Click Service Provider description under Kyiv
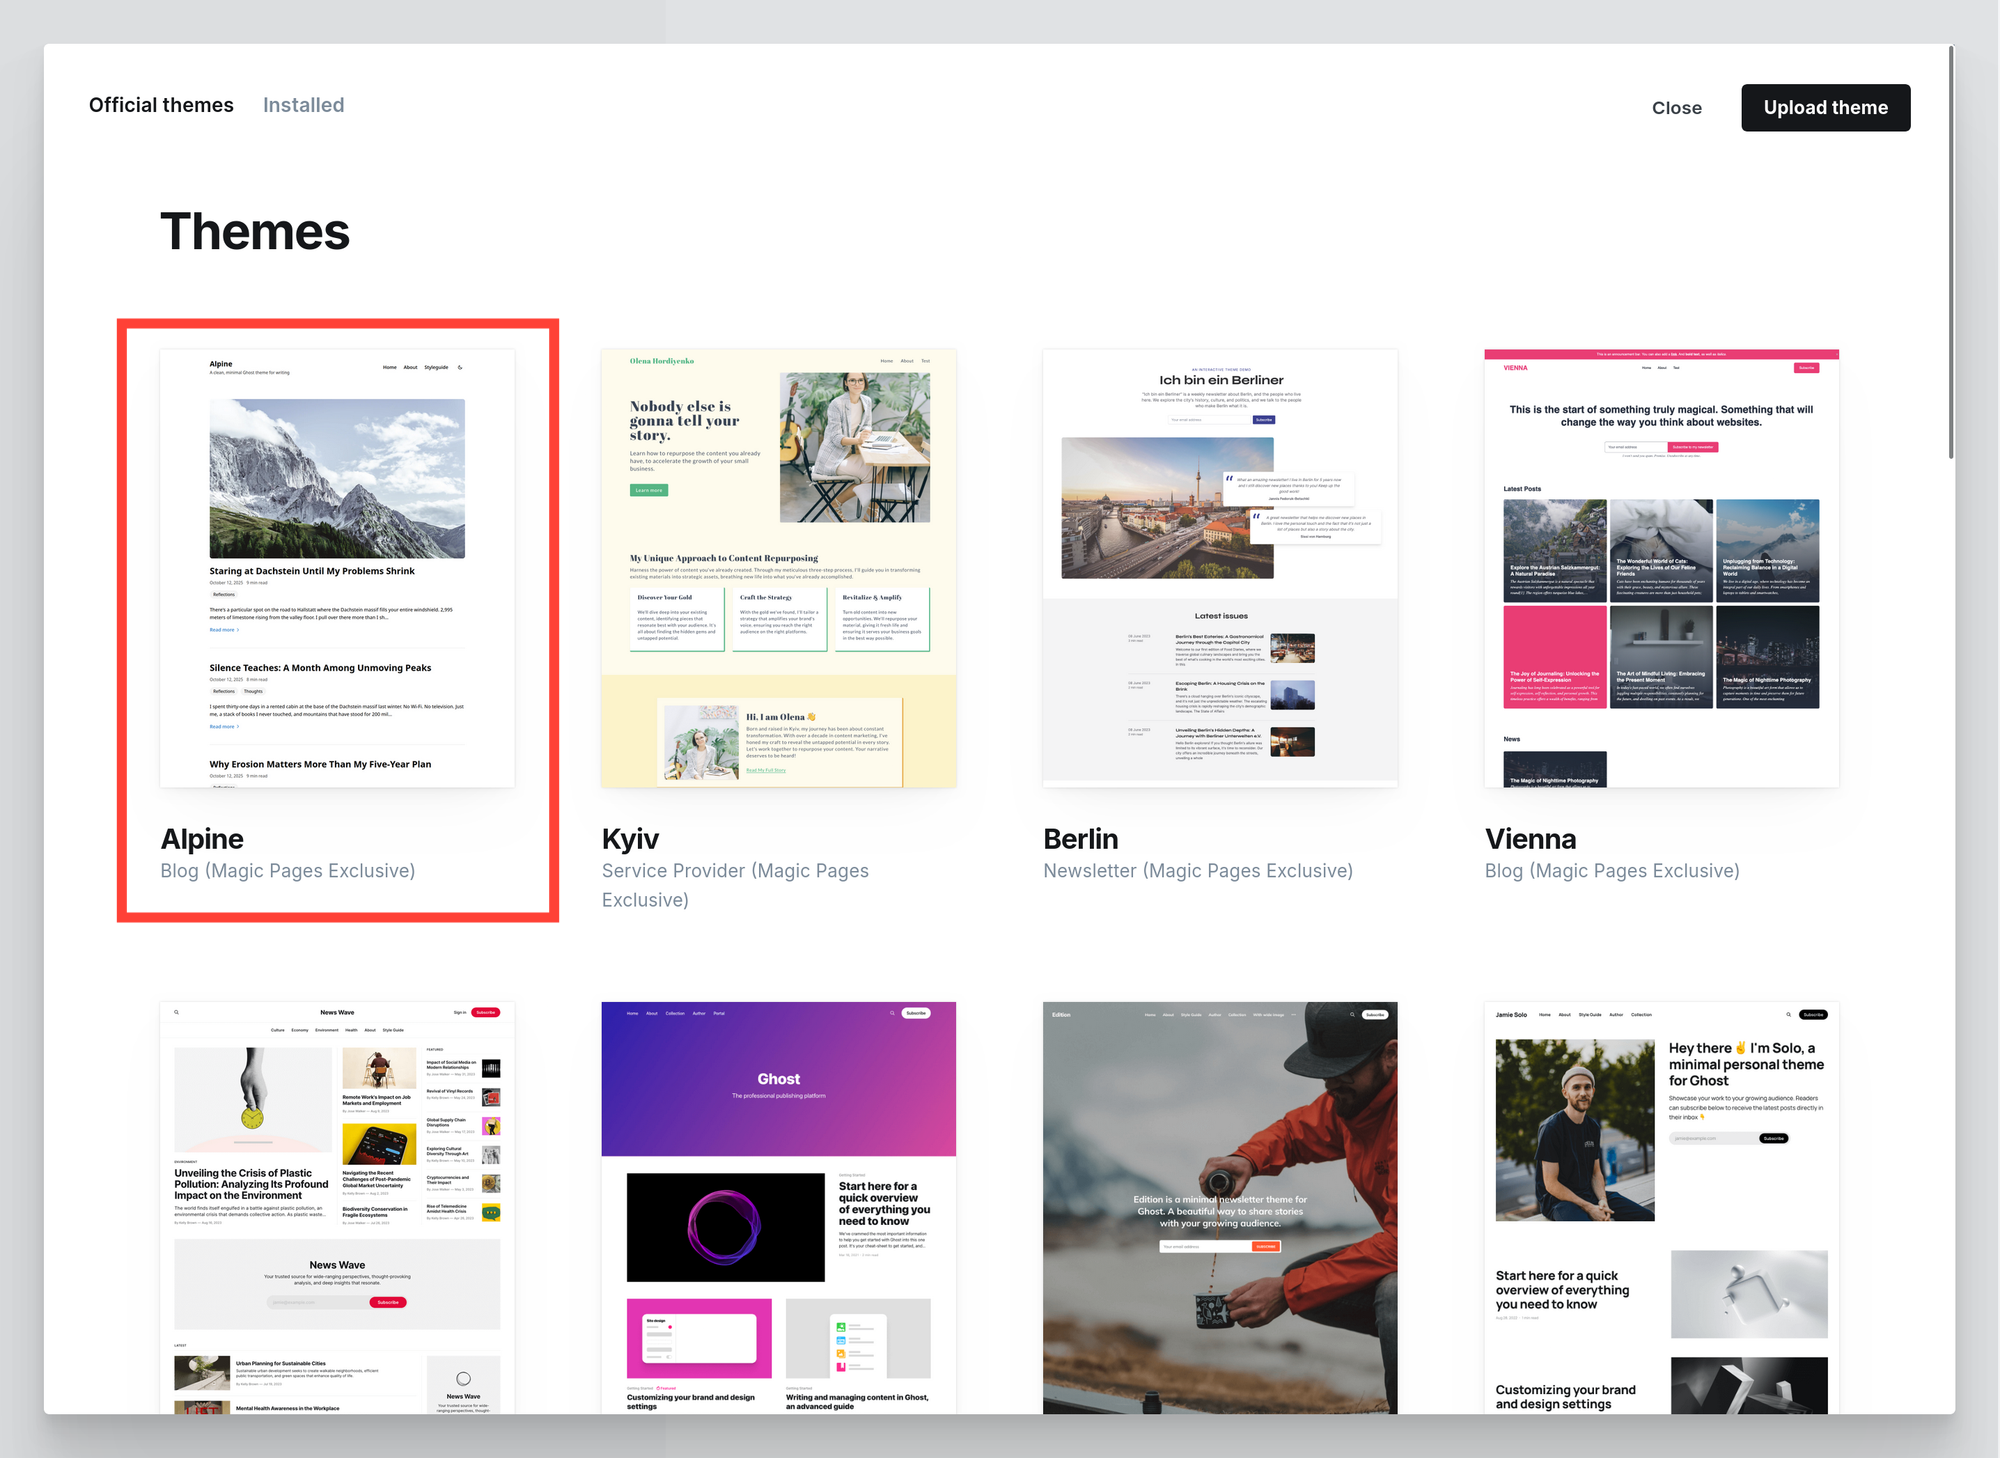The height and width of the screenshot is (1458, 2000). pos(735,871)
